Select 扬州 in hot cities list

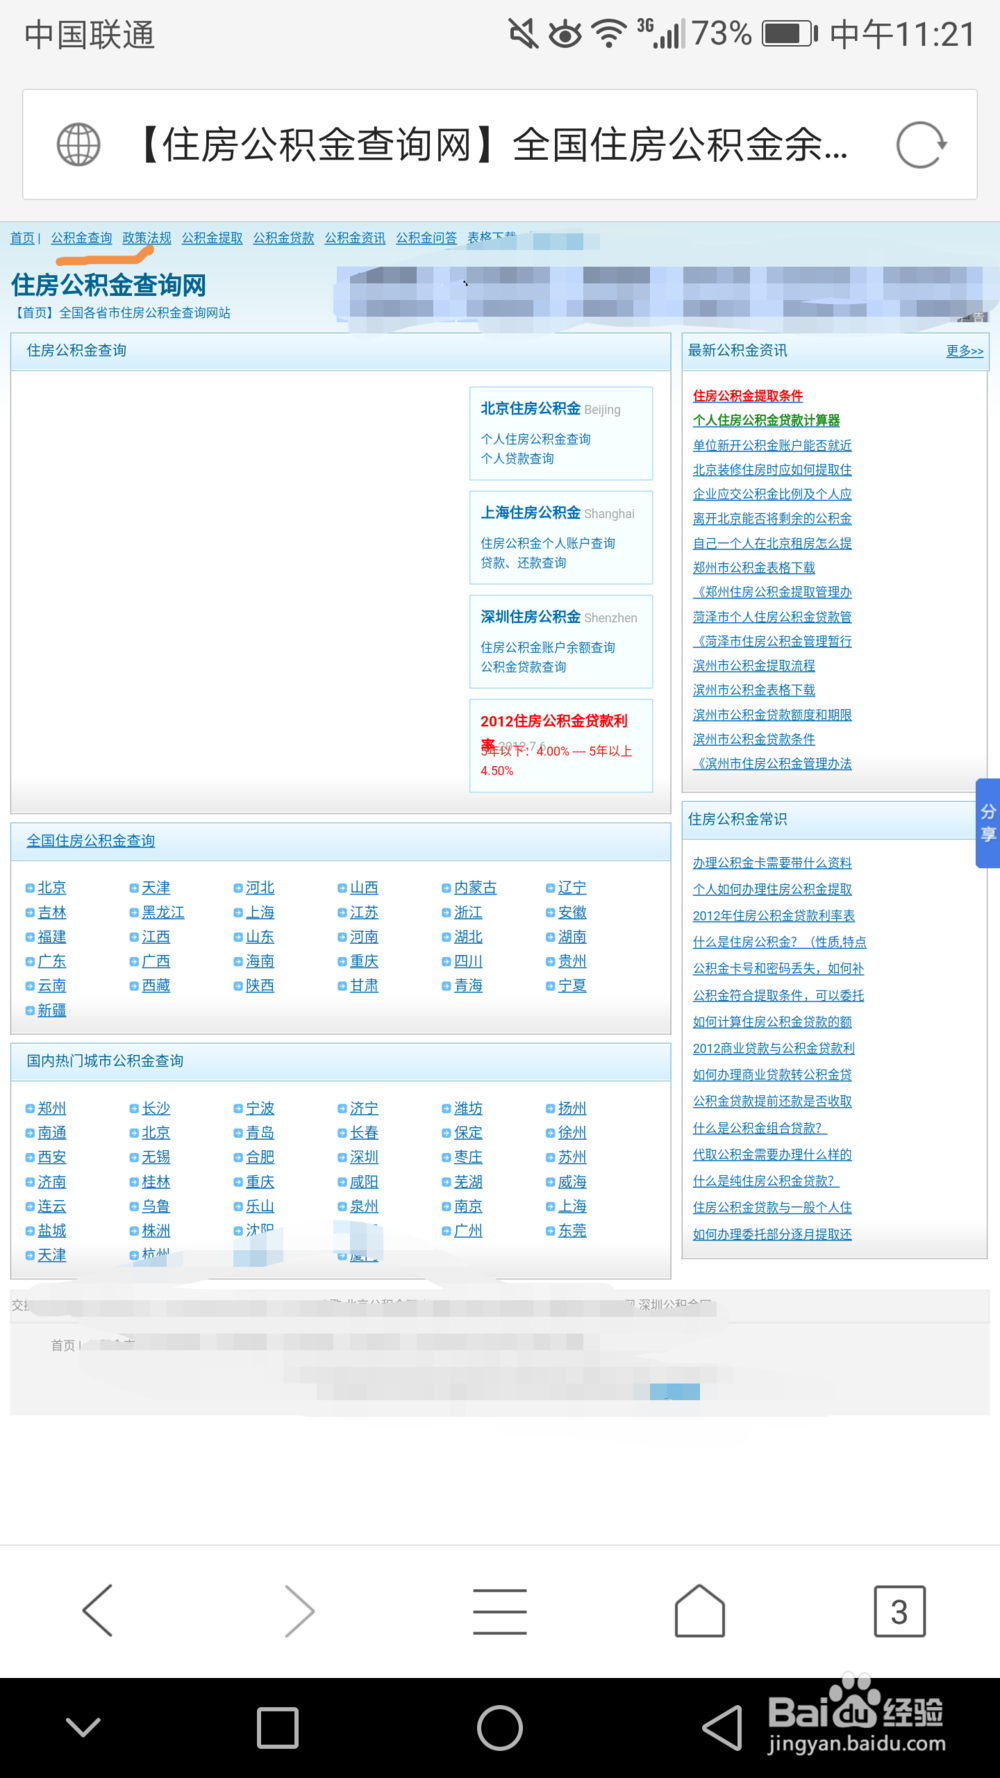pos(572,1108)
